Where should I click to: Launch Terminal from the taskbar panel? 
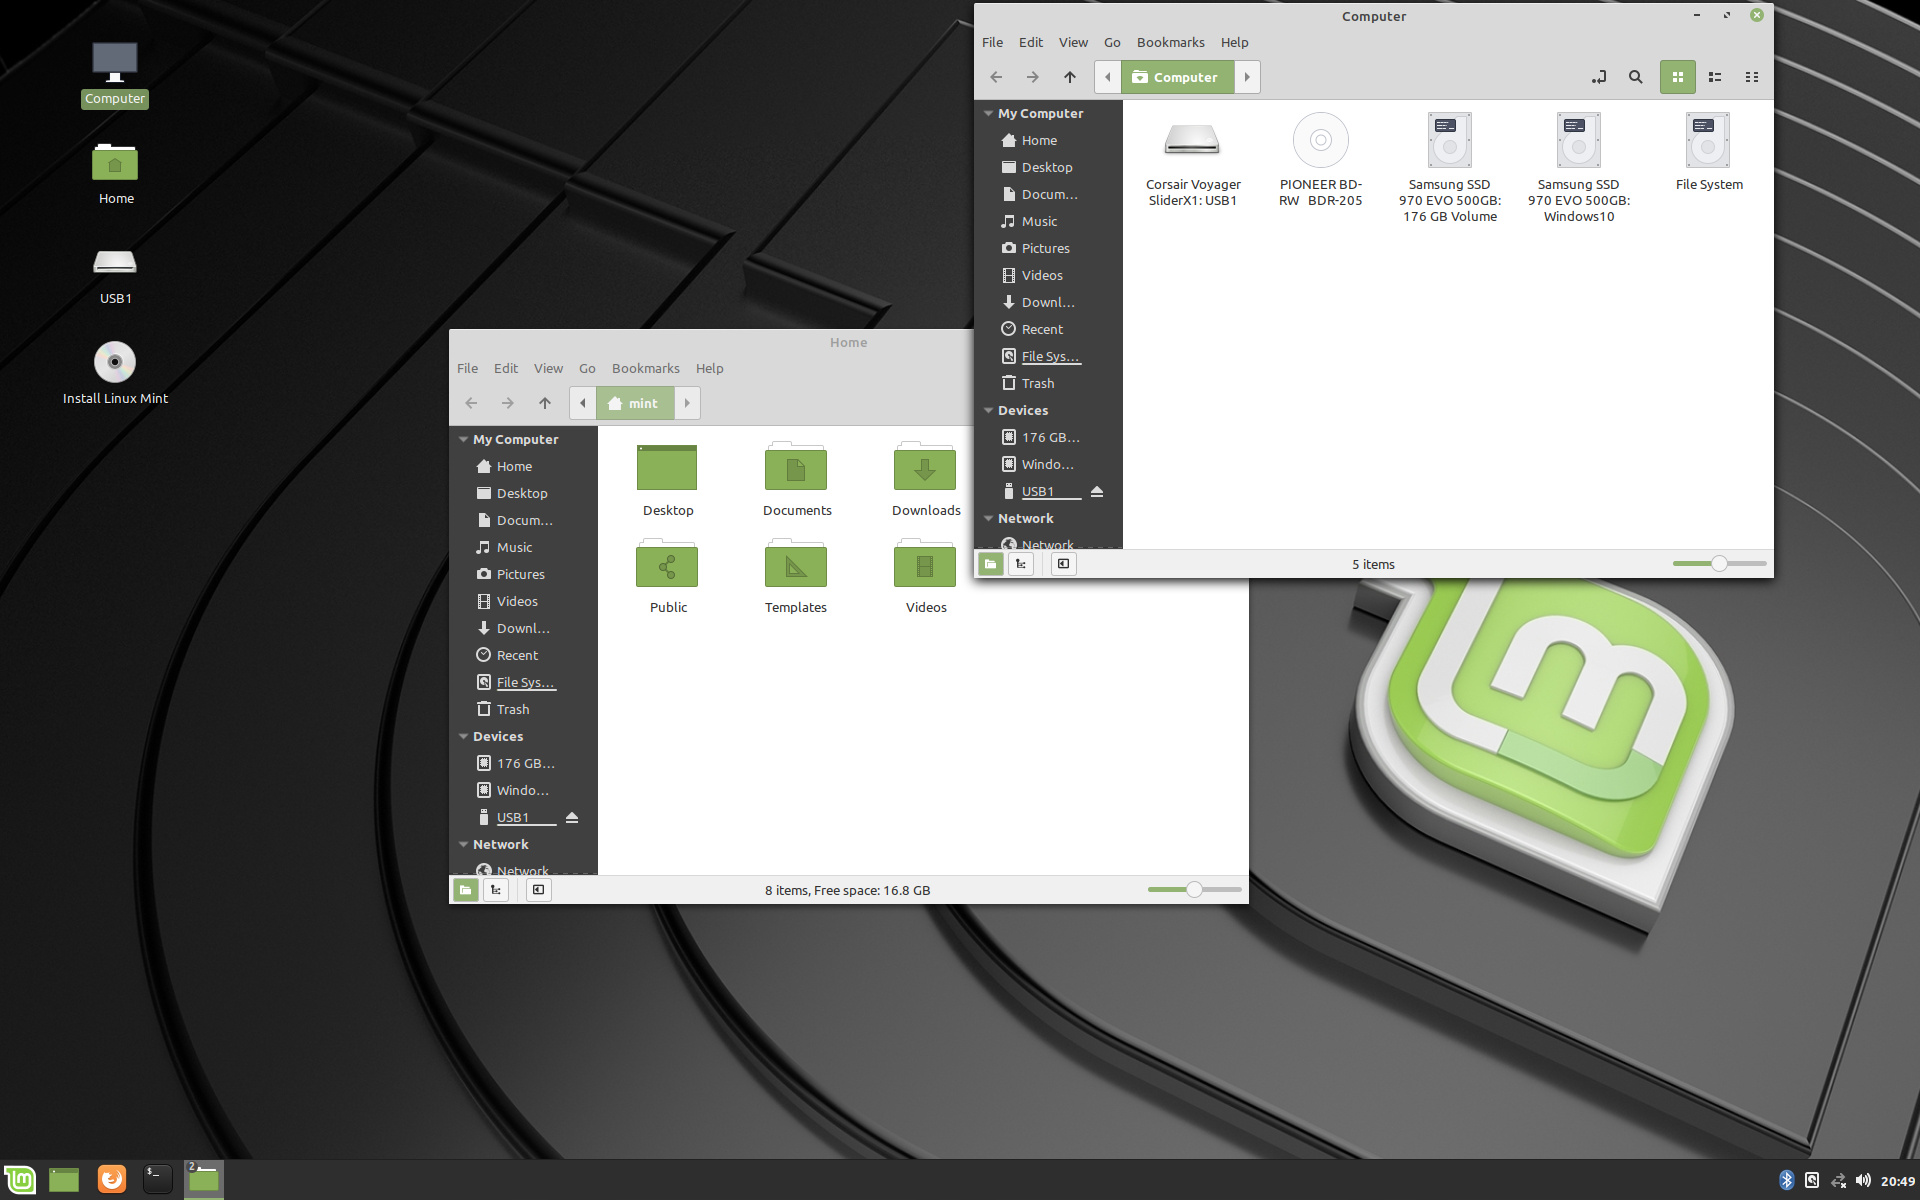point(157,1179)
